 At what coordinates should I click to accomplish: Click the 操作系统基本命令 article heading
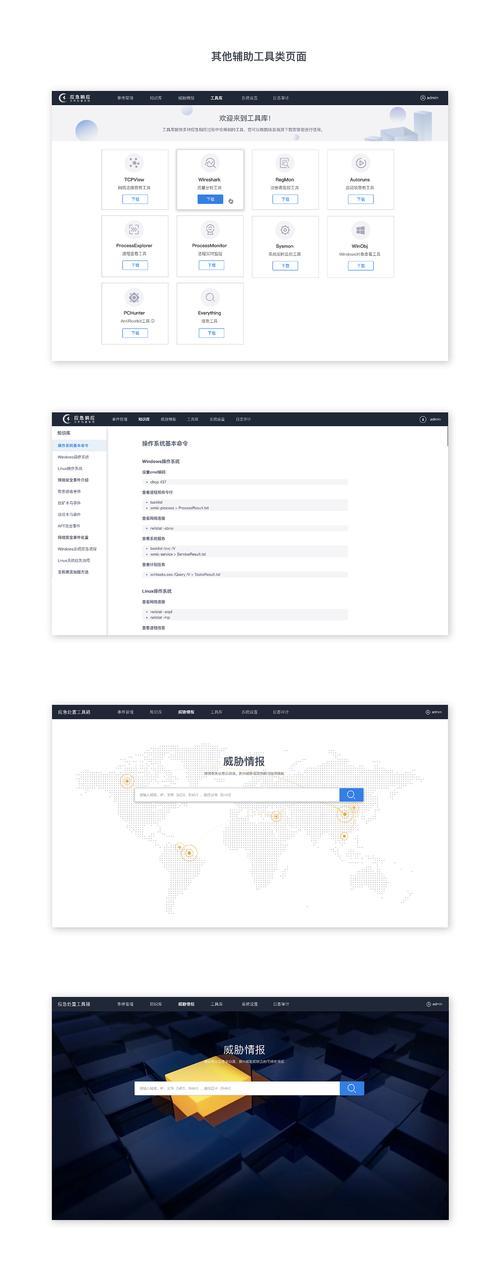pos(166,441)
